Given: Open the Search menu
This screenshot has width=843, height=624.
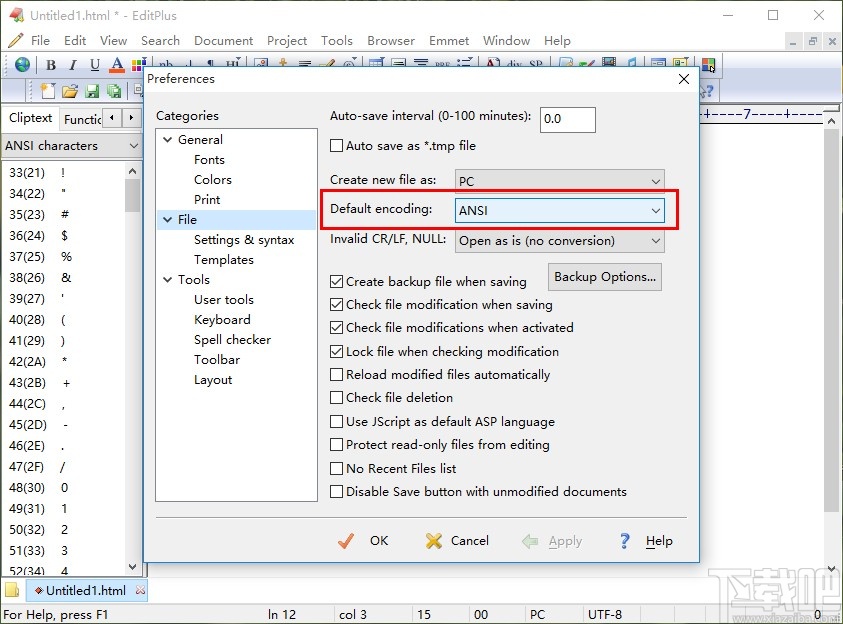Looking at the screenshot, I should tap(160, 41).
